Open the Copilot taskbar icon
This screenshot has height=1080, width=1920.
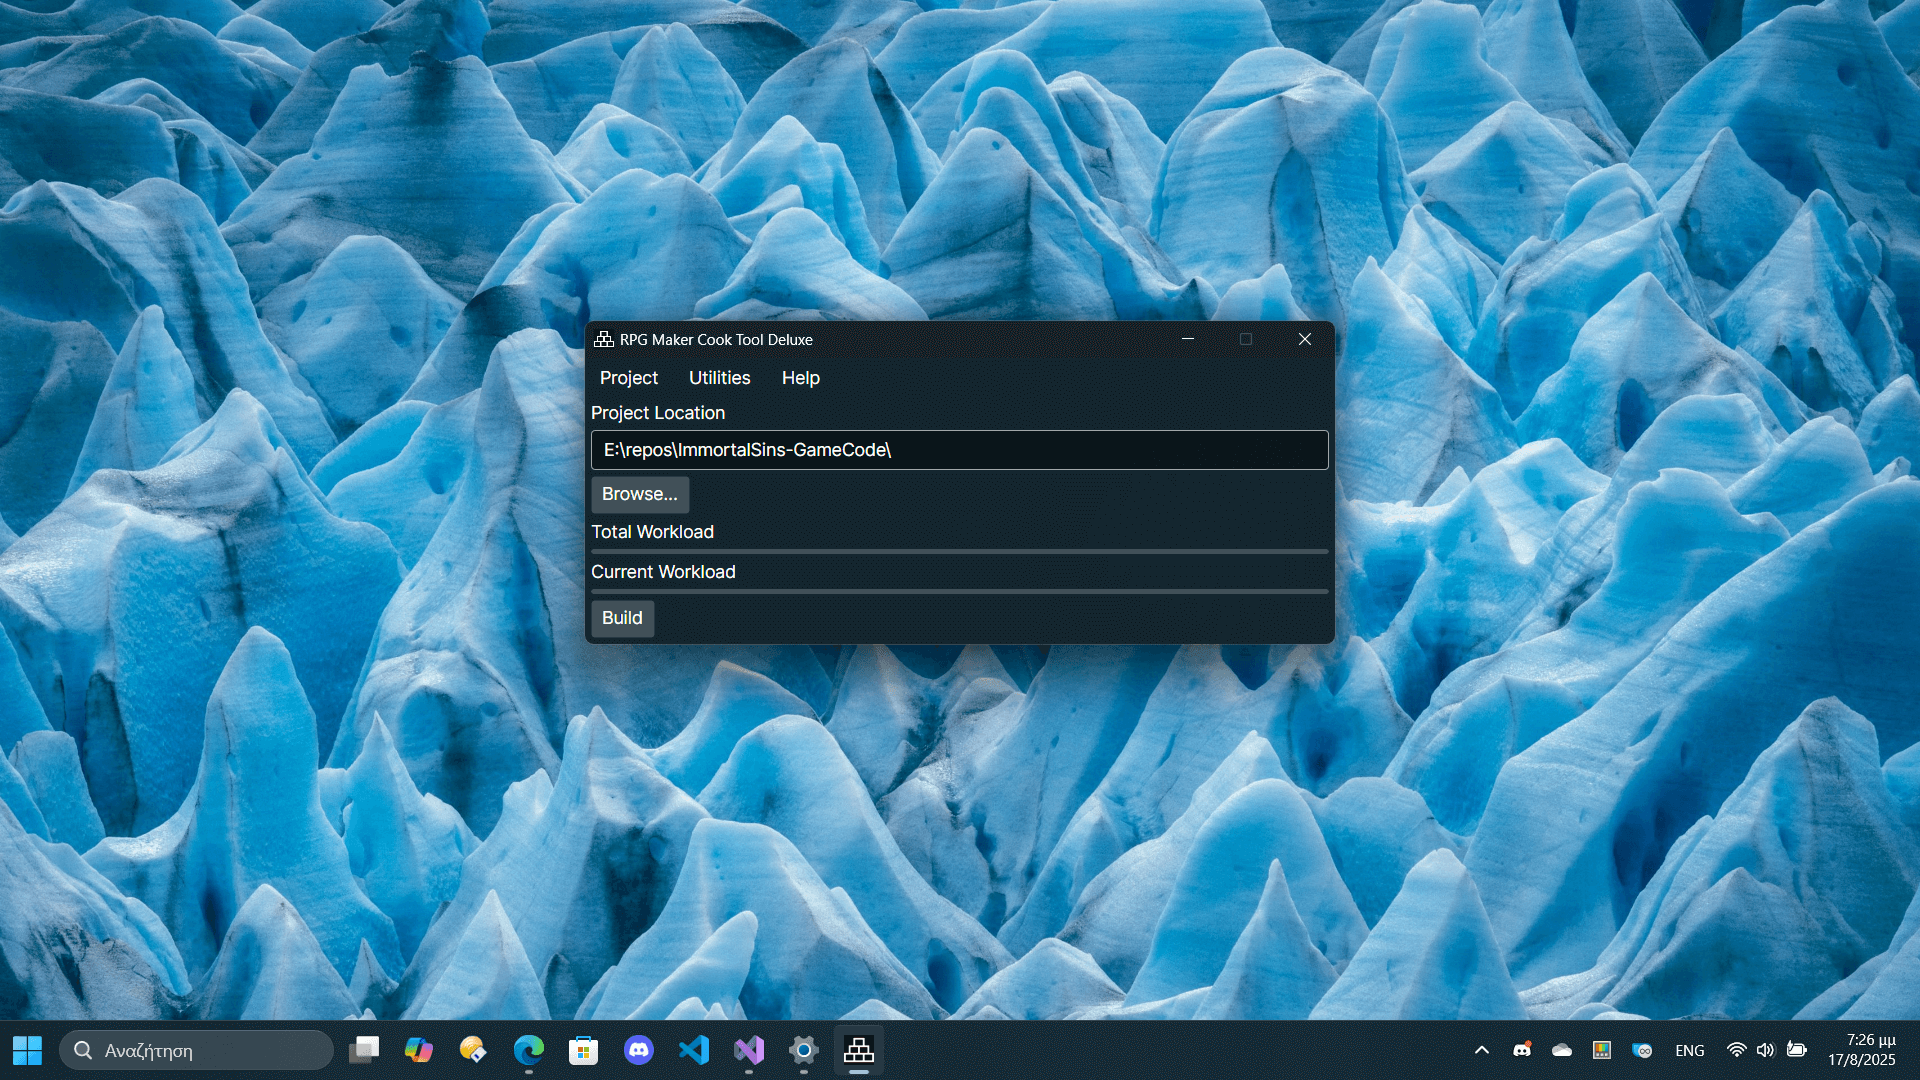click(x=418, y=1050)
